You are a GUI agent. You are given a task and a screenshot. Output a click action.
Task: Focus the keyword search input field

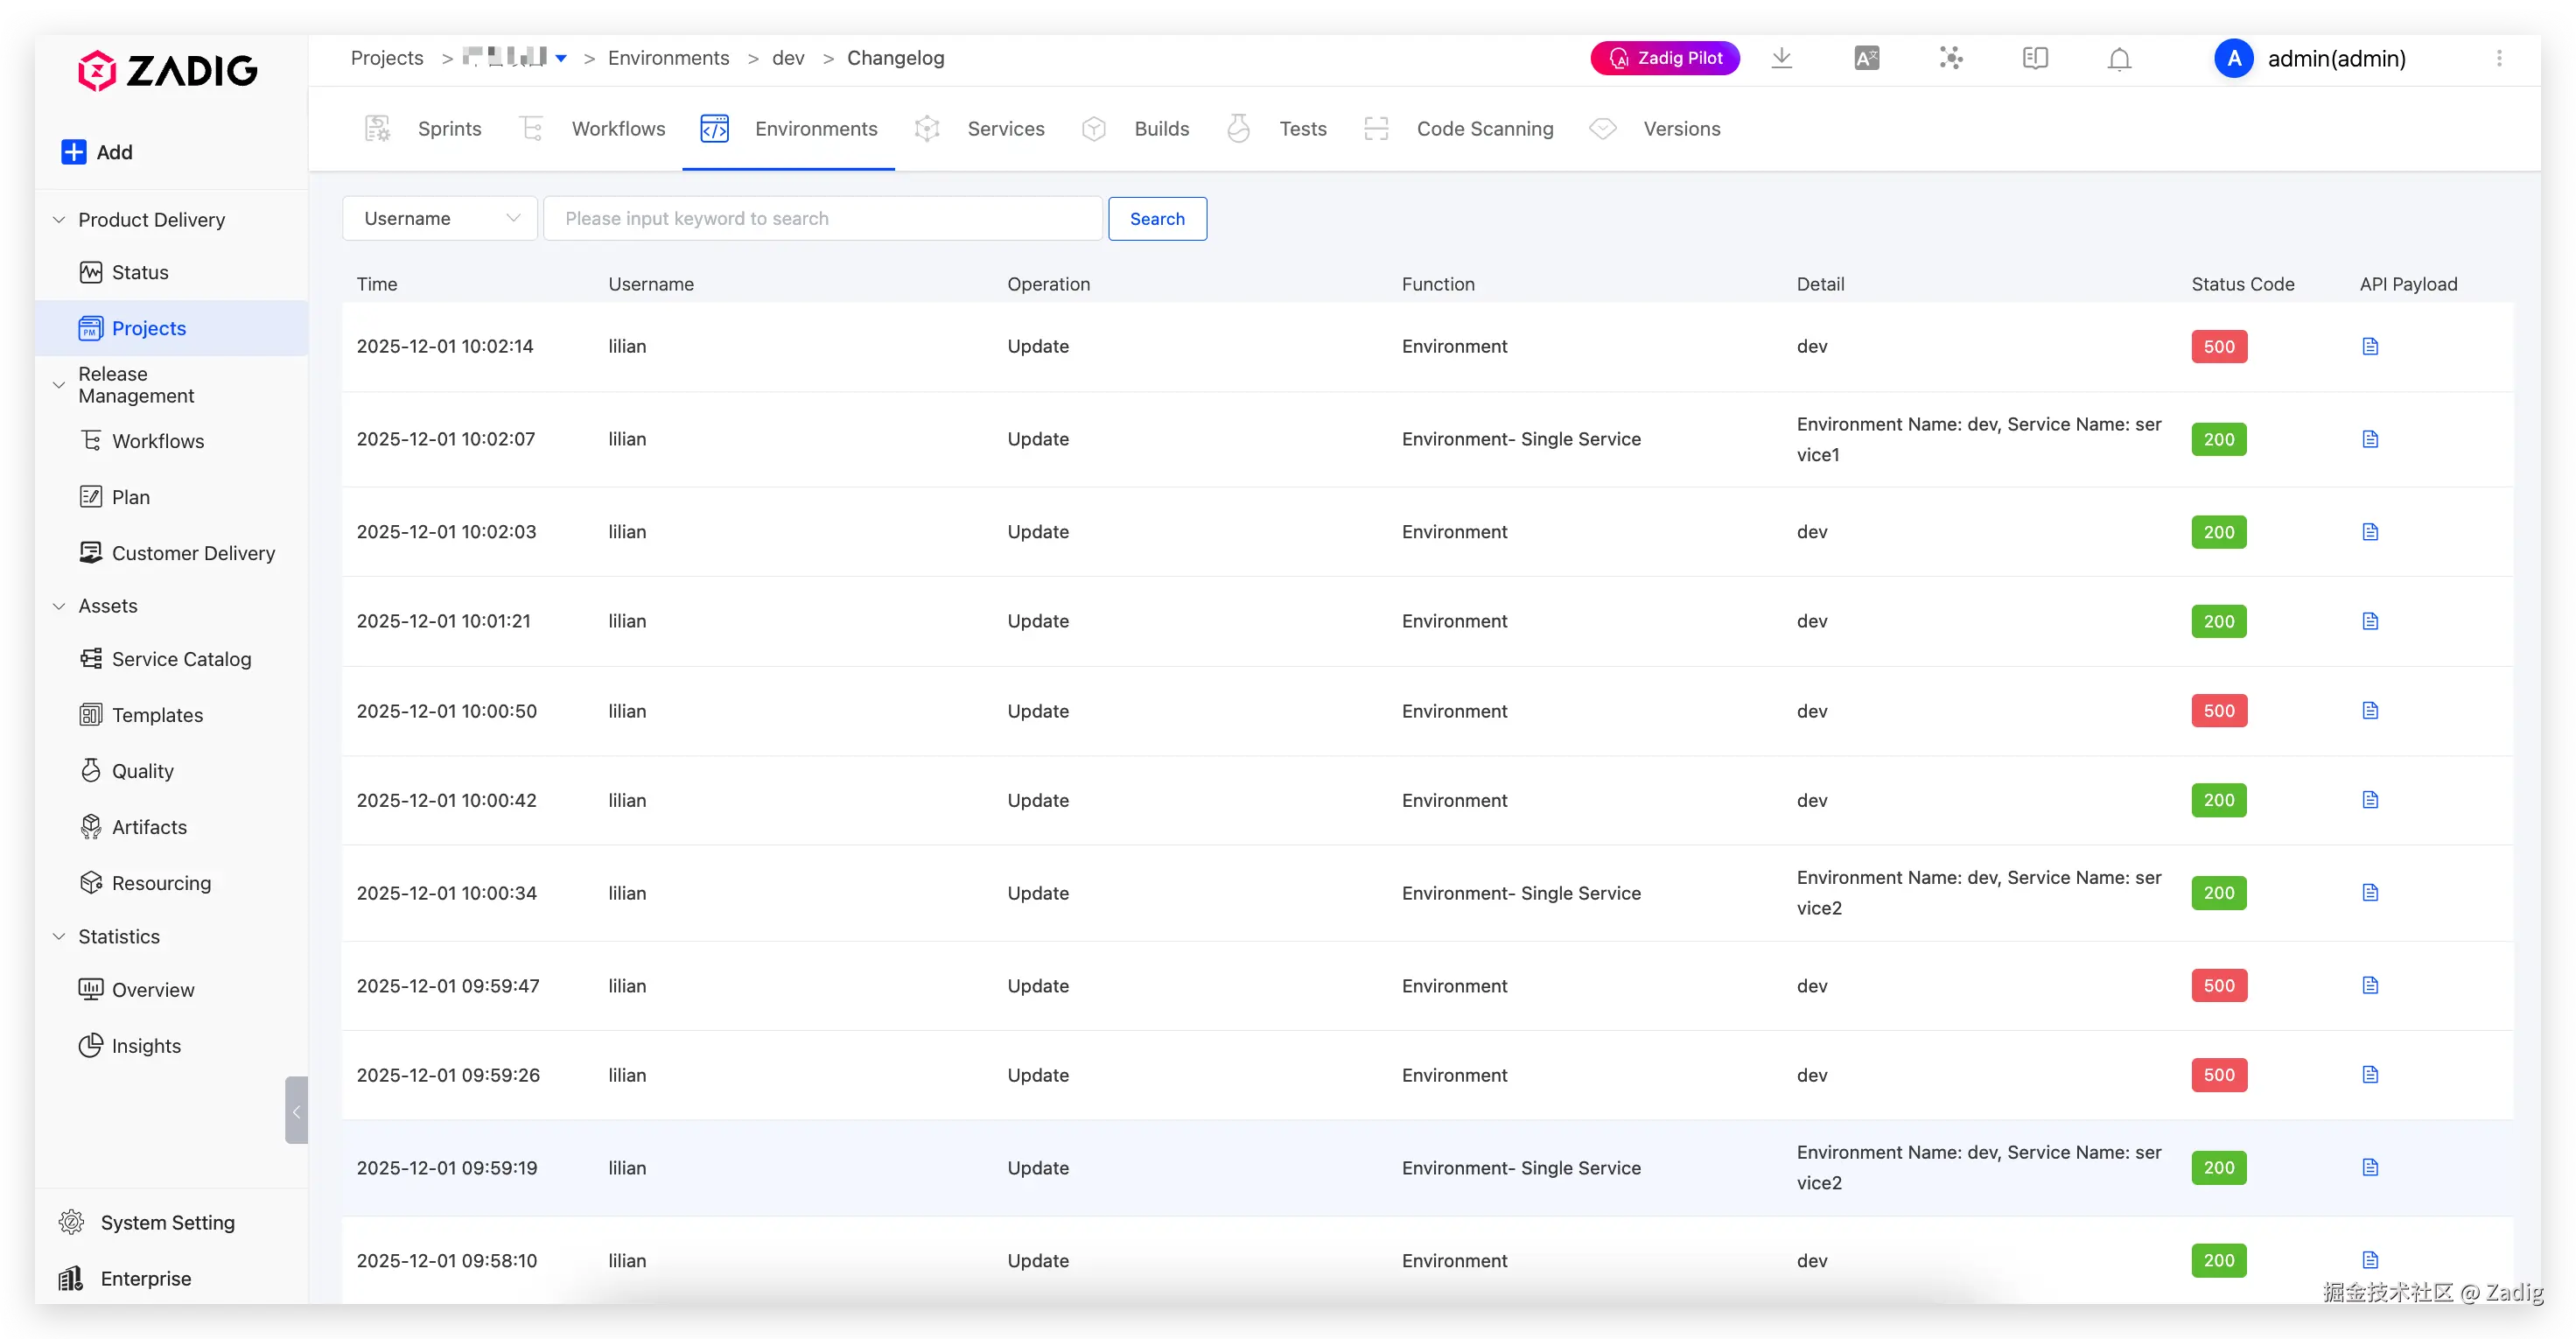(822, 219)
